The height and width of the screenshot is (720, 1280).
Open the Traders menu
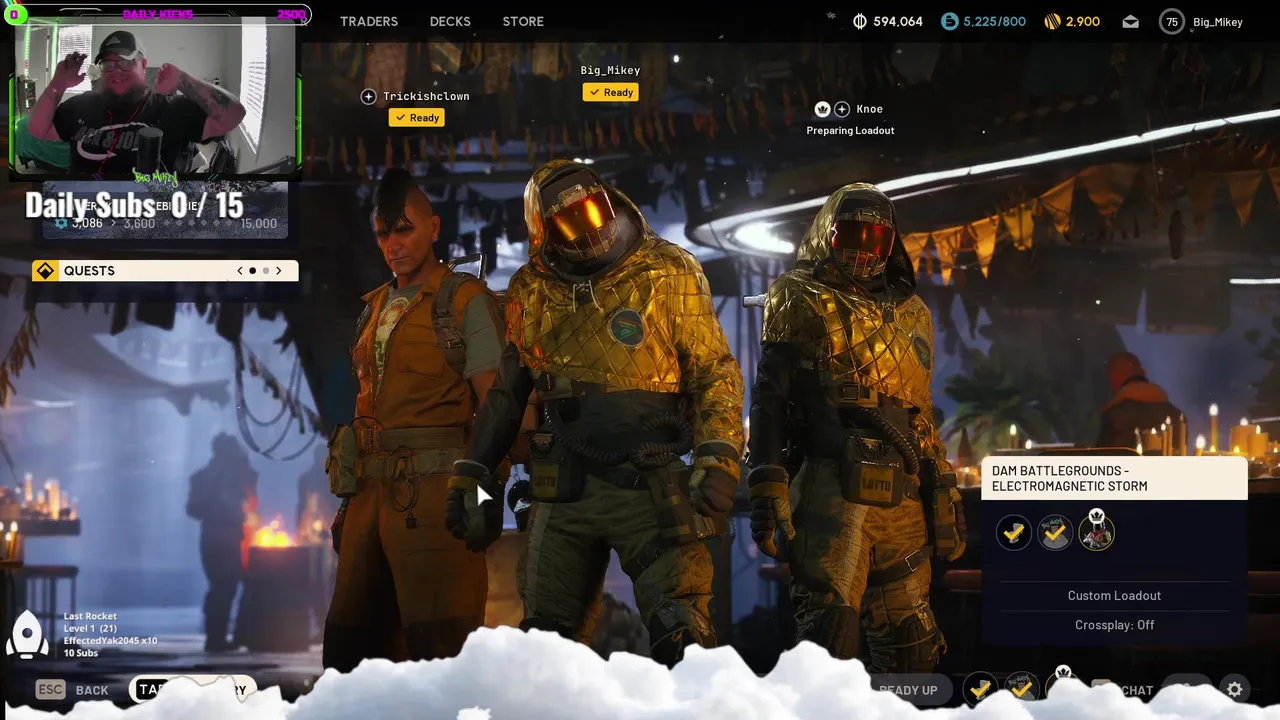pos(369,21)
